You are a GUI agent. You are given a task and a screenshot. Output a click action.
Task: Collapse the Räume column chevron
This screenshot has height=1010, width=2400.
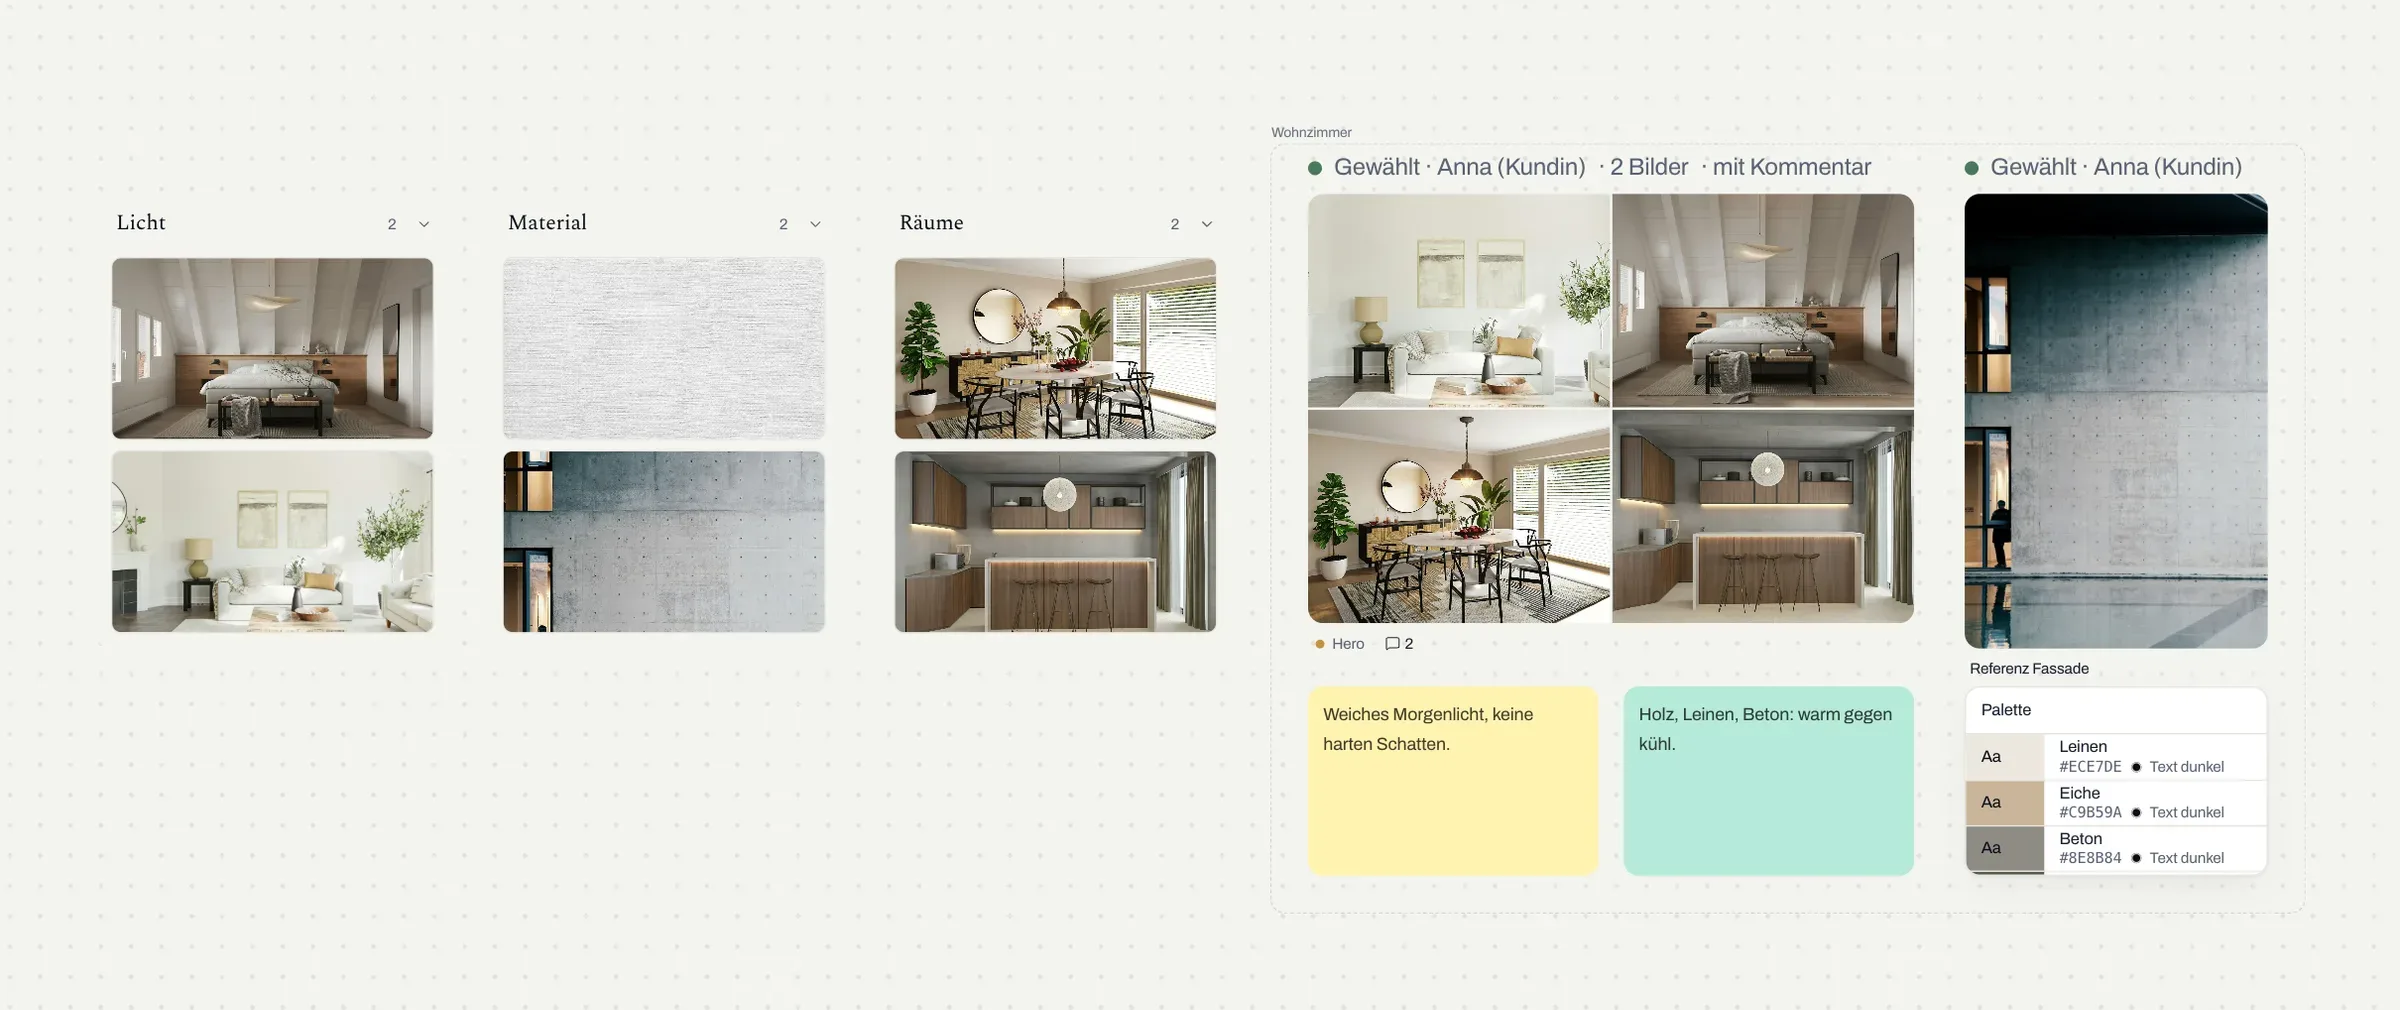click(1206, 224)
